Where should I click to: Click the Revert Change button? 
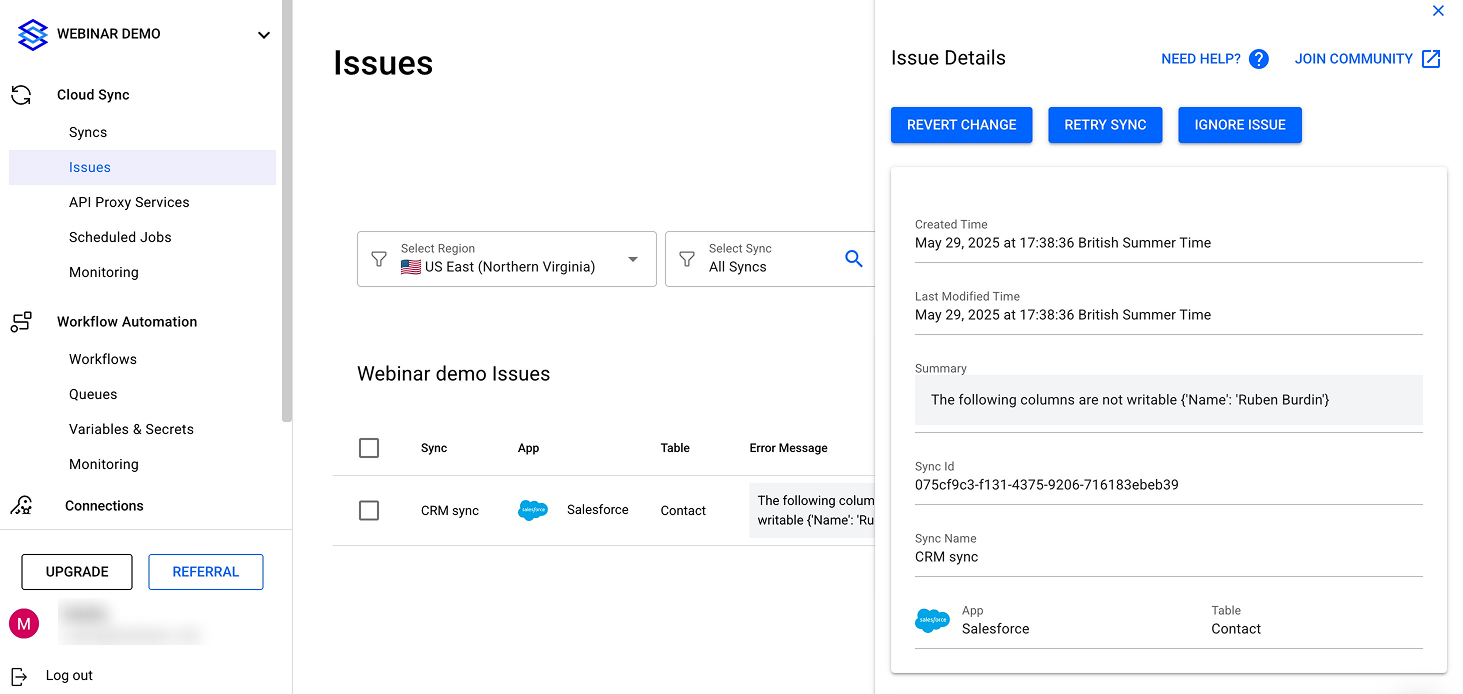961,125
